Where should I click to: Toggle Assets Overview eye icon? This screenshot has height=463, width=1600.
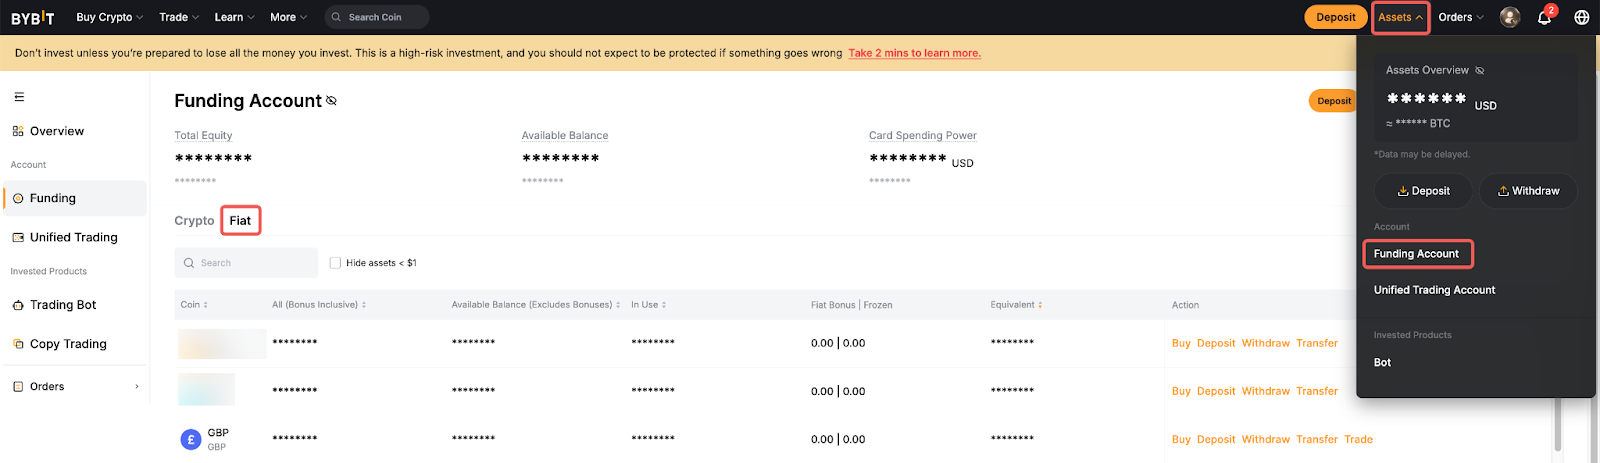(1480, 71)
